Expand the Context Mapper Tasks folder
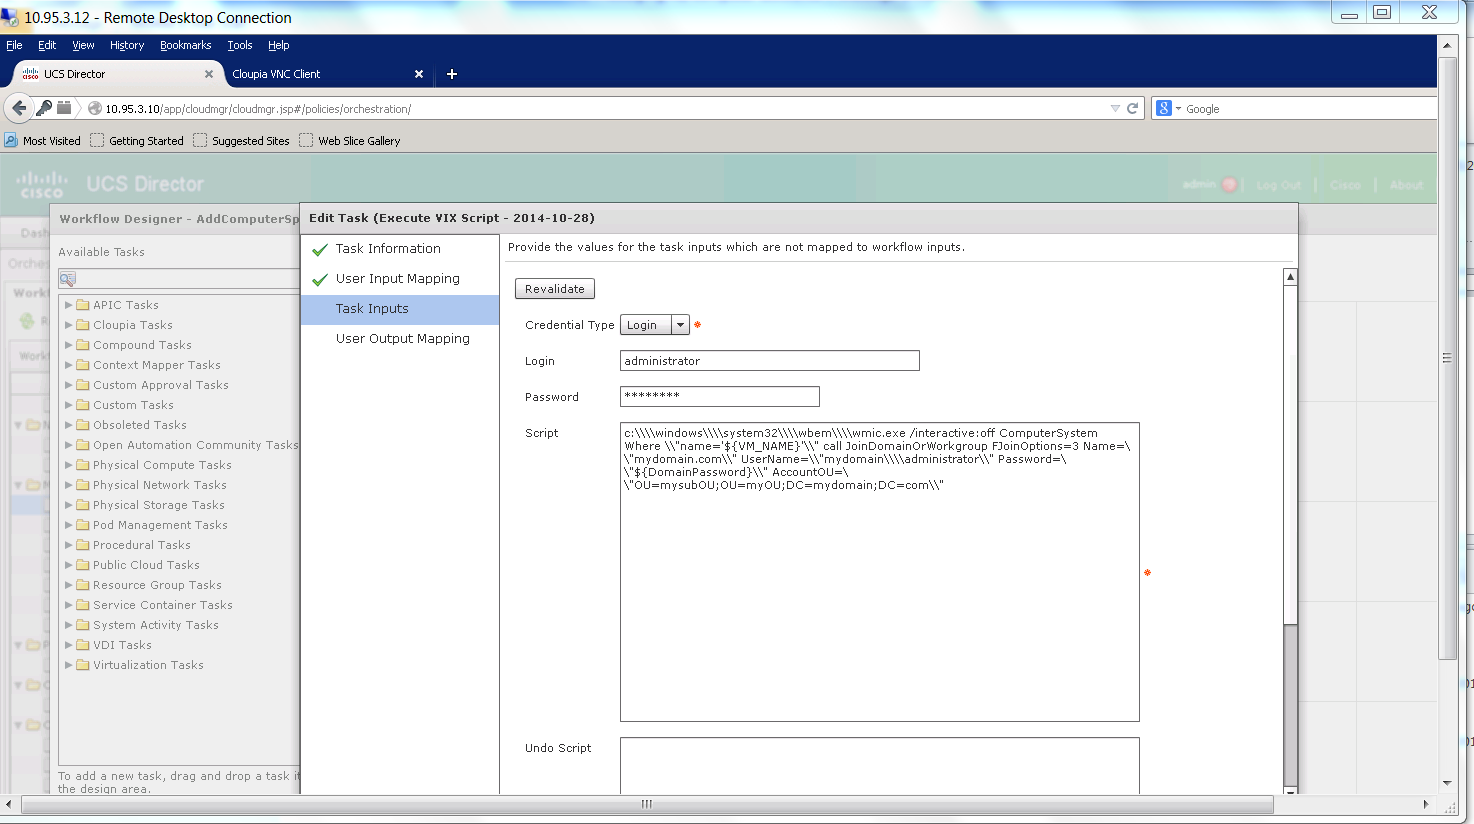The image size is (1474, 824). (x=69, y=365)
